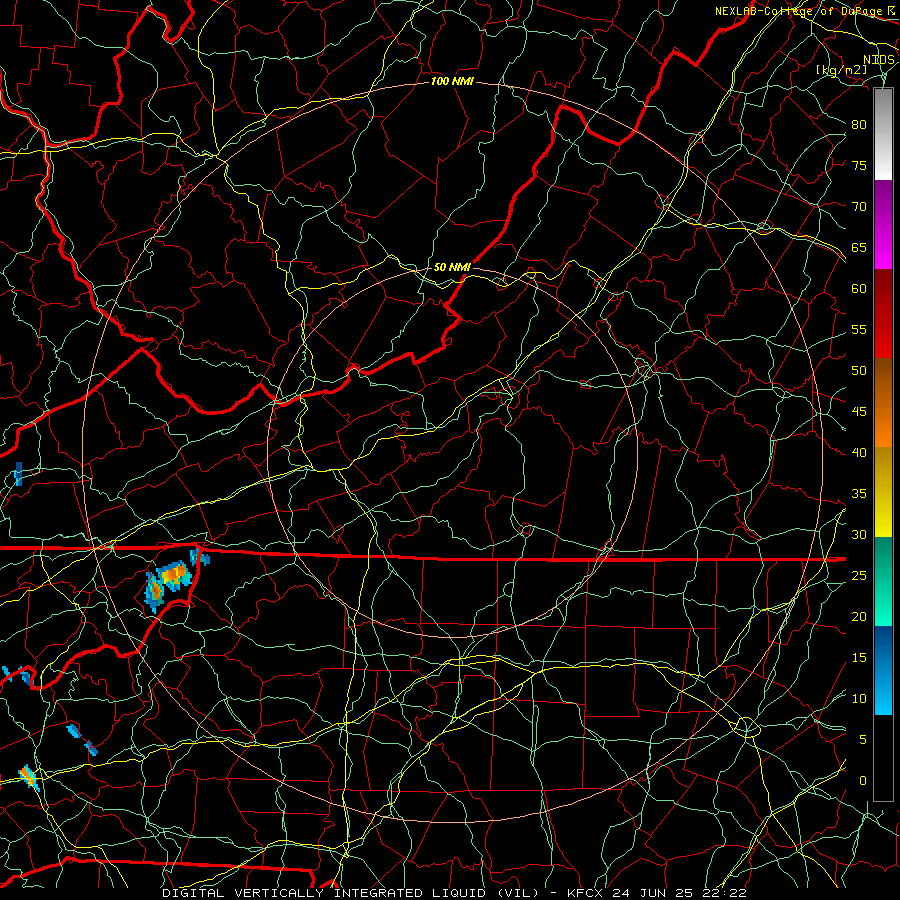Click the scale value 40

coord(859,452)
